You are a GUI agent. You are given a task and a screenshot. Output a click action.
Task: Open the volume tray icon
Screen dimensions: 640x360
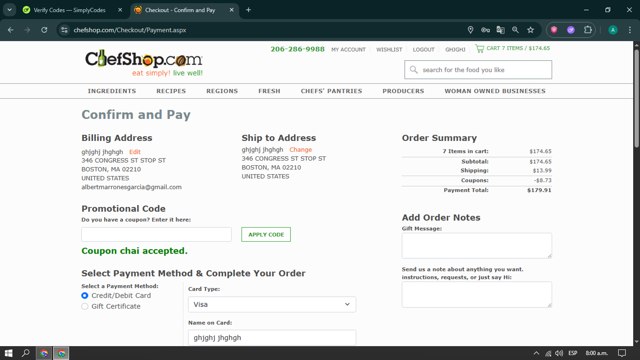point(559,353)
